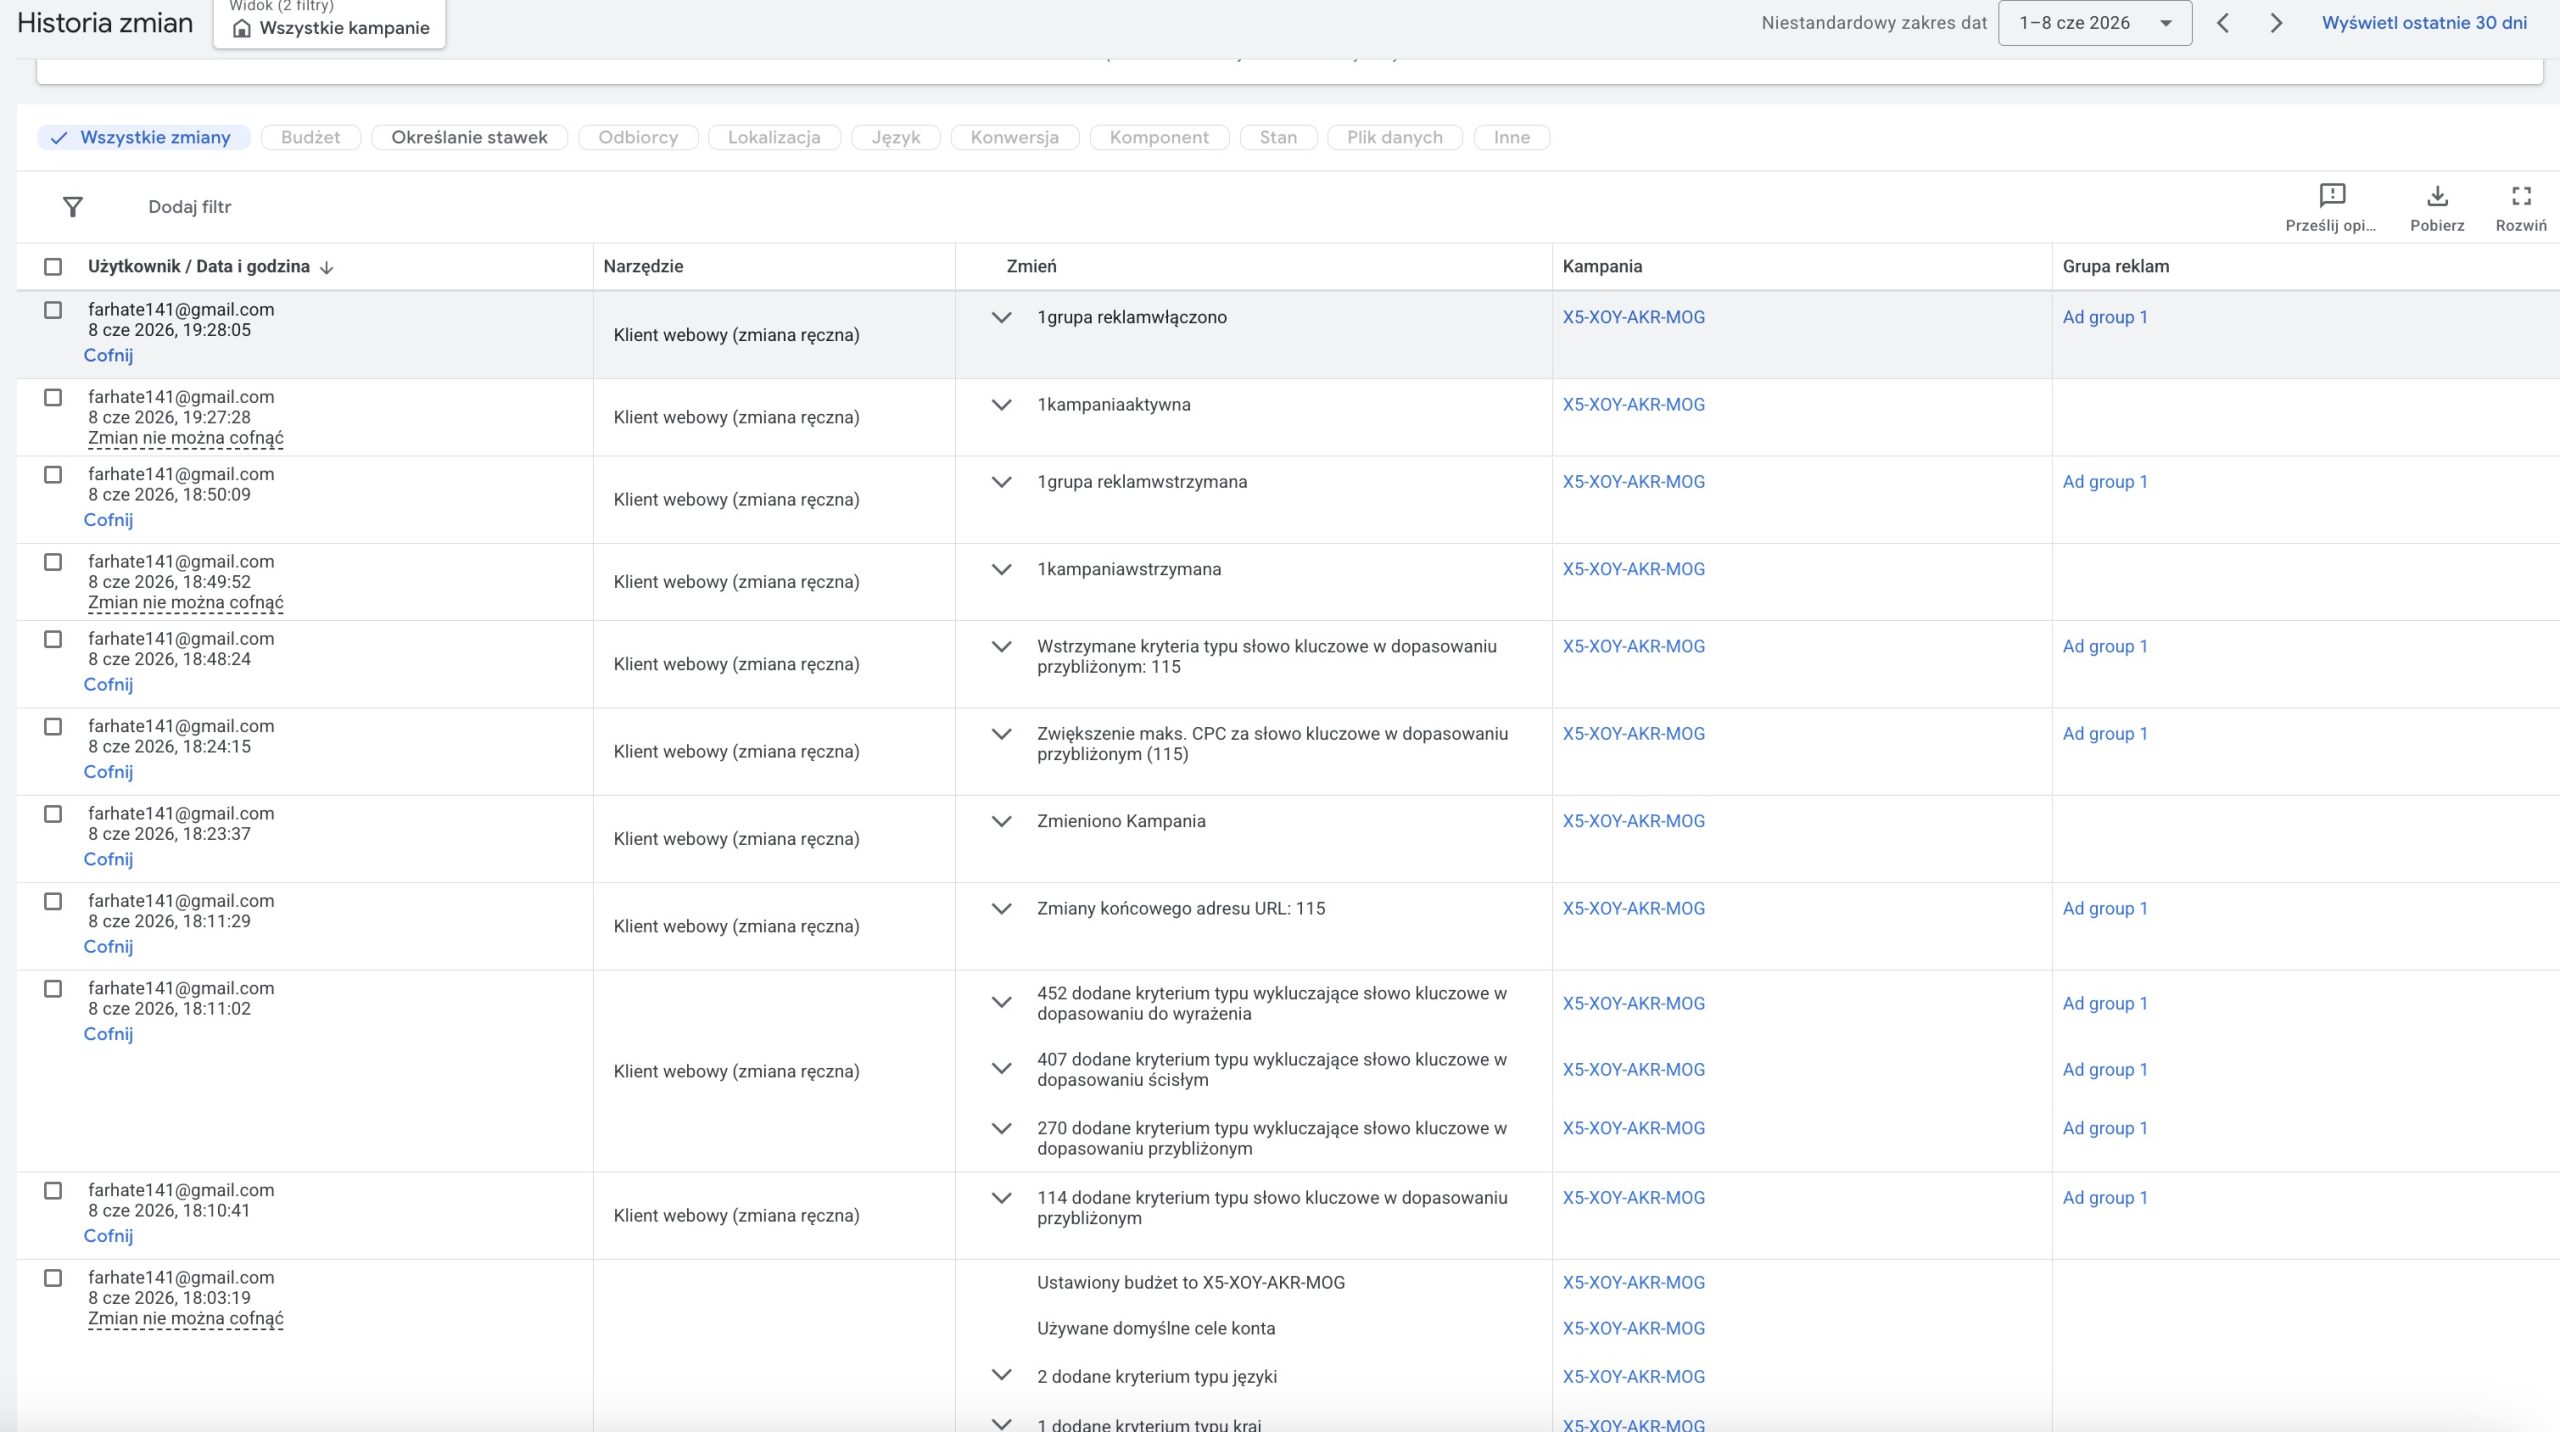Check the row dated 8 cze 2026, 18:48:24
The width and height of the screenshot is (2560, 1432).
point(53,639)
